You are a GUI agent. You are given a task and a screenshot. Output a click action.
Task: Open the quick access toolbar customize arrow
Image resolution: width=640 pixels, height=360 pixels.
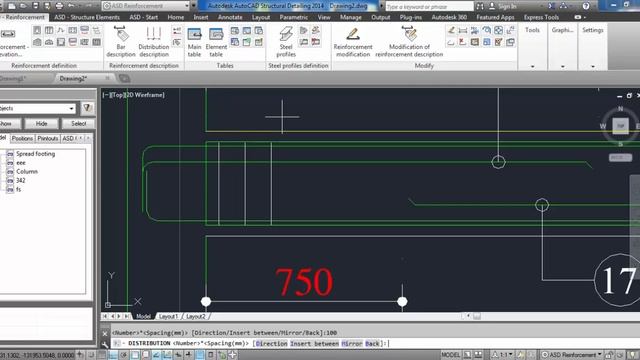pyautogui.click(x=193, y=6)
